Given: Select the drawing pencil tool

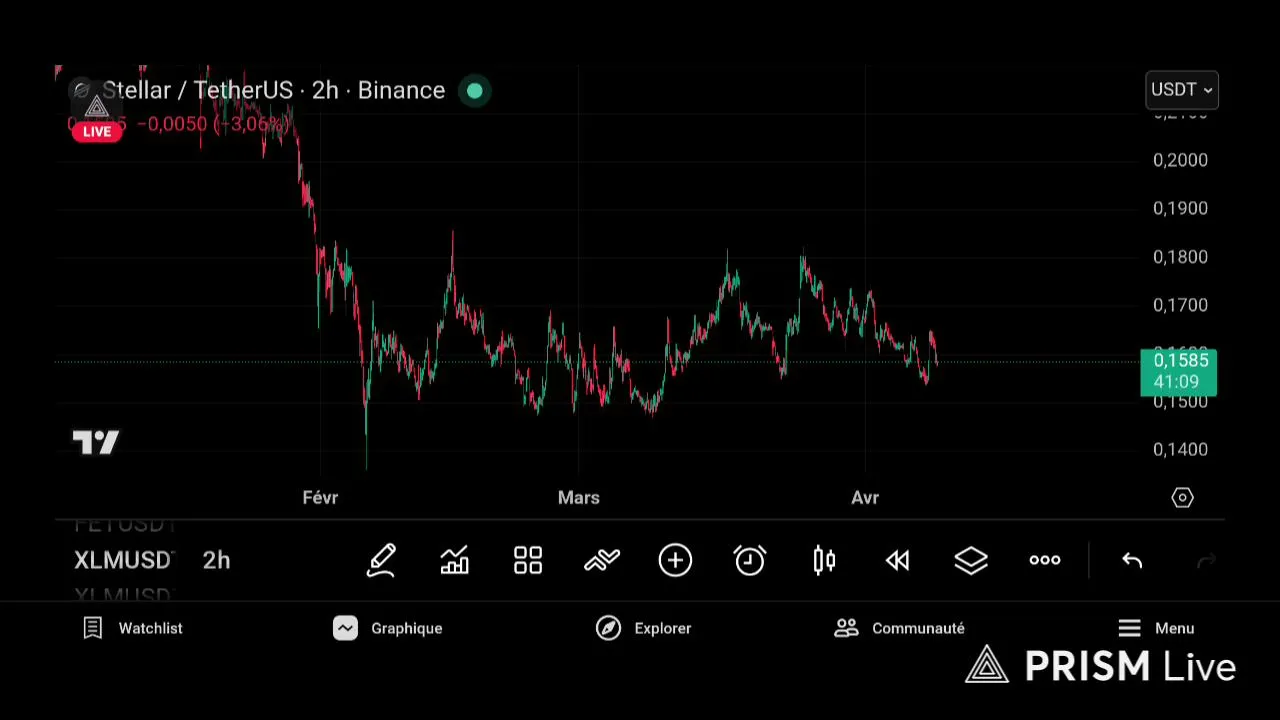Looking at the screenshot, I should coord(381,560).
